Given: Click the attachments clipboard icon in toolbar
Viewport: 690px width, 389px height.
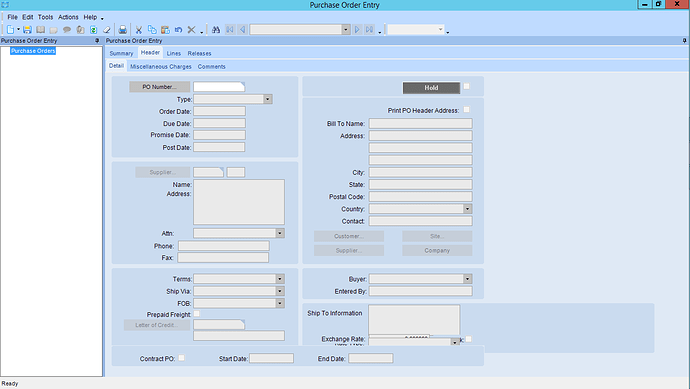Looking at the screenshot, I should pos(80,29).
